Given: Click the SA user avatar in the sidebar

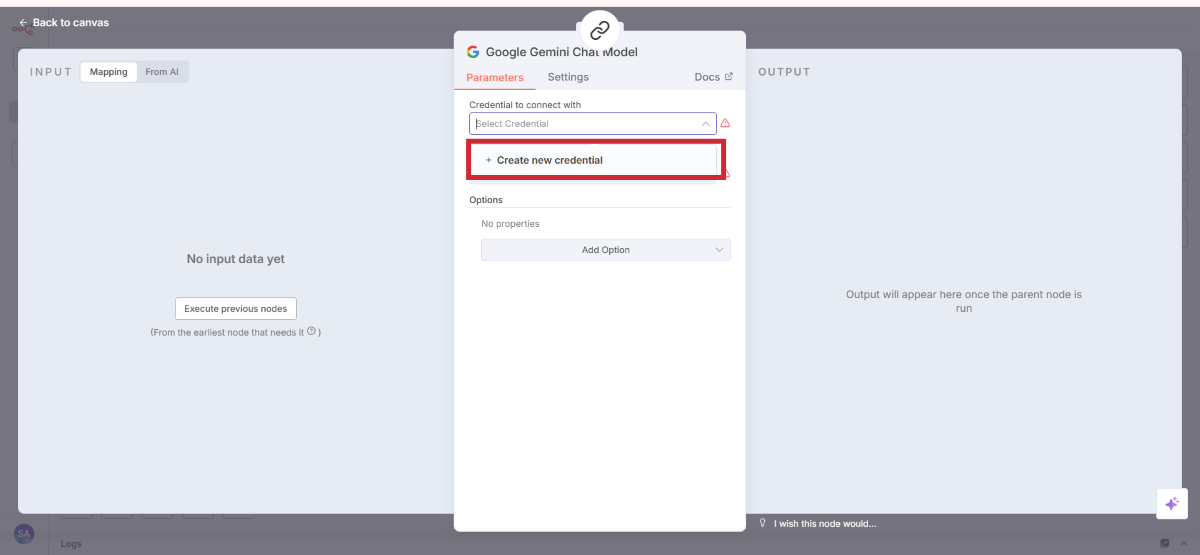Looking at the screenshot, I should (x=24, y=534).
